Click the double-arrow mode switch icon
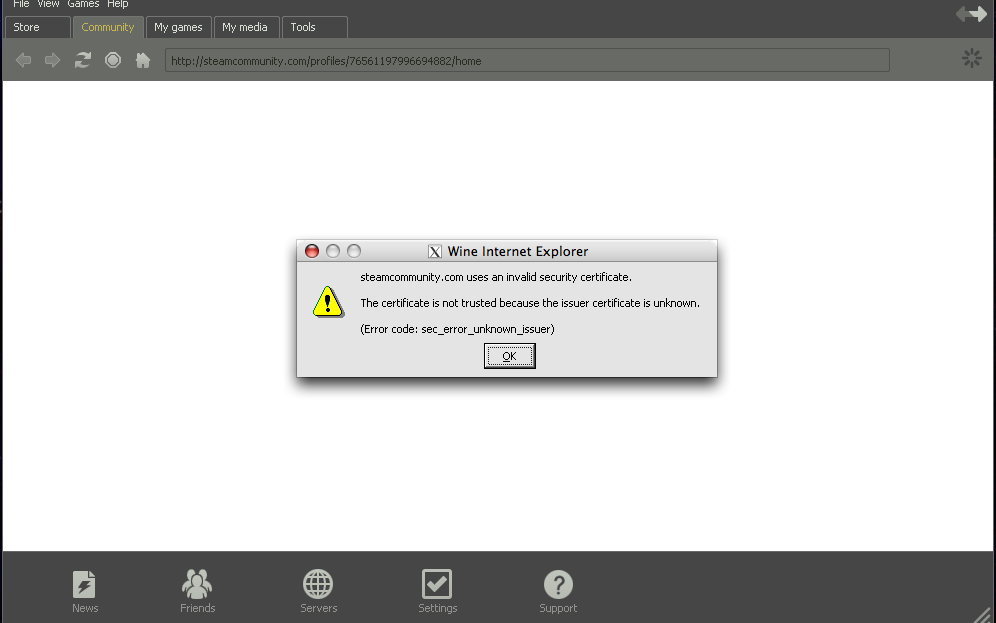The height and width of the screenshot is (623, 996). 971,14
